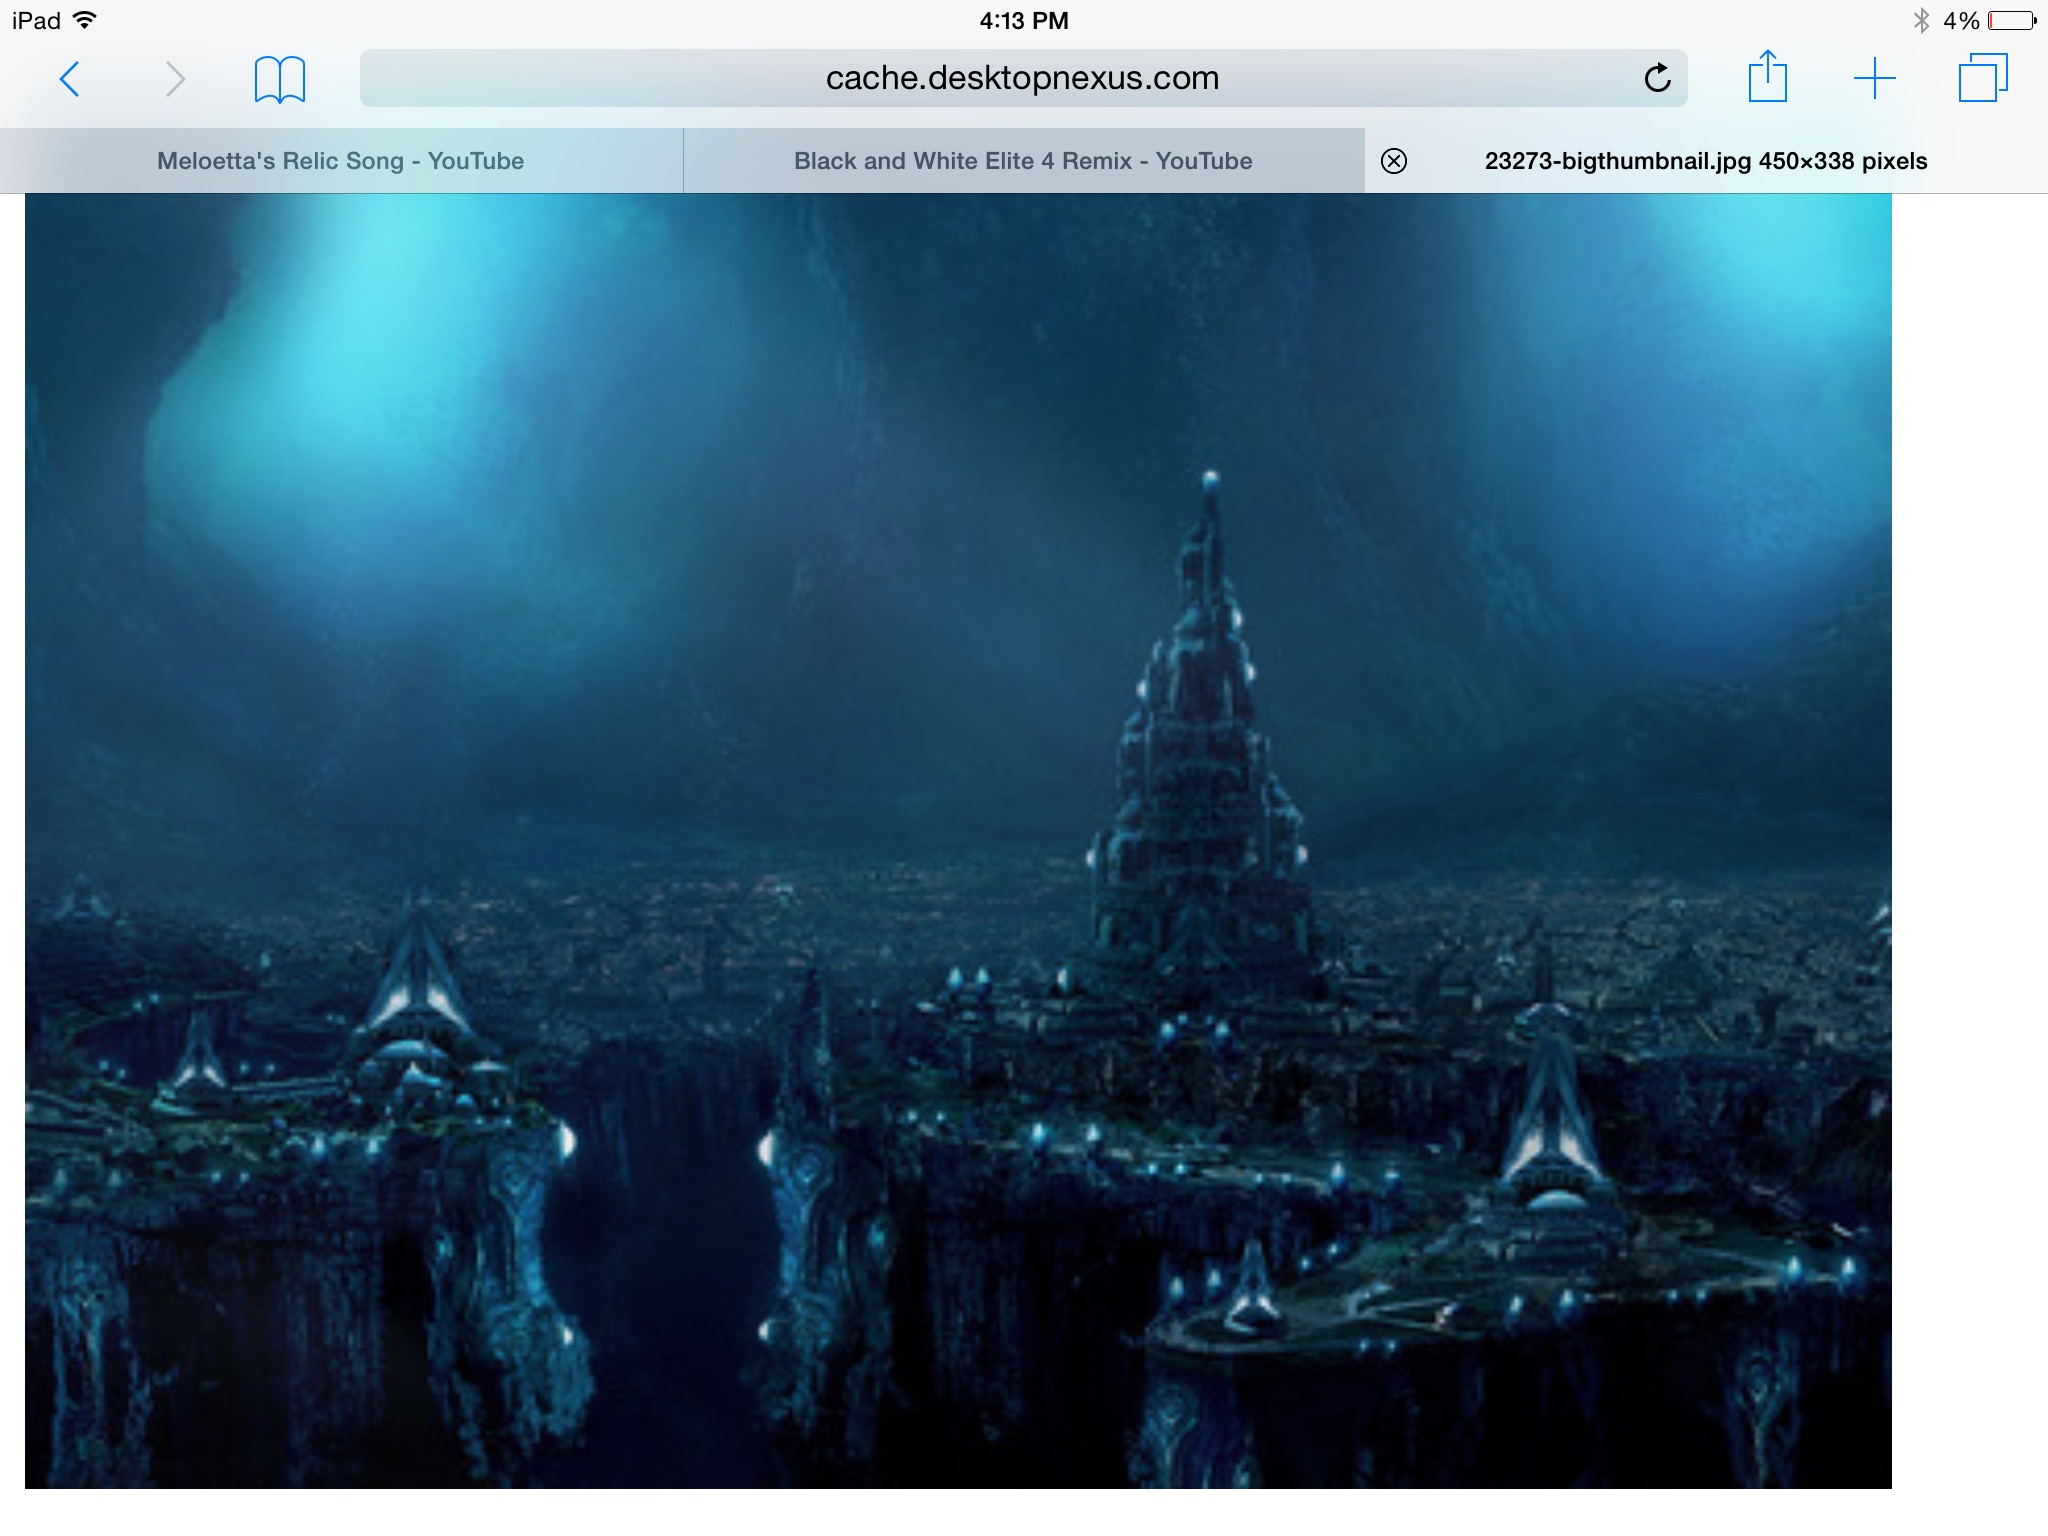Tap the Bluetooth status icon
Image resolution: width=2048 pixels, height=1536 pixels.
click(1921, 21)
